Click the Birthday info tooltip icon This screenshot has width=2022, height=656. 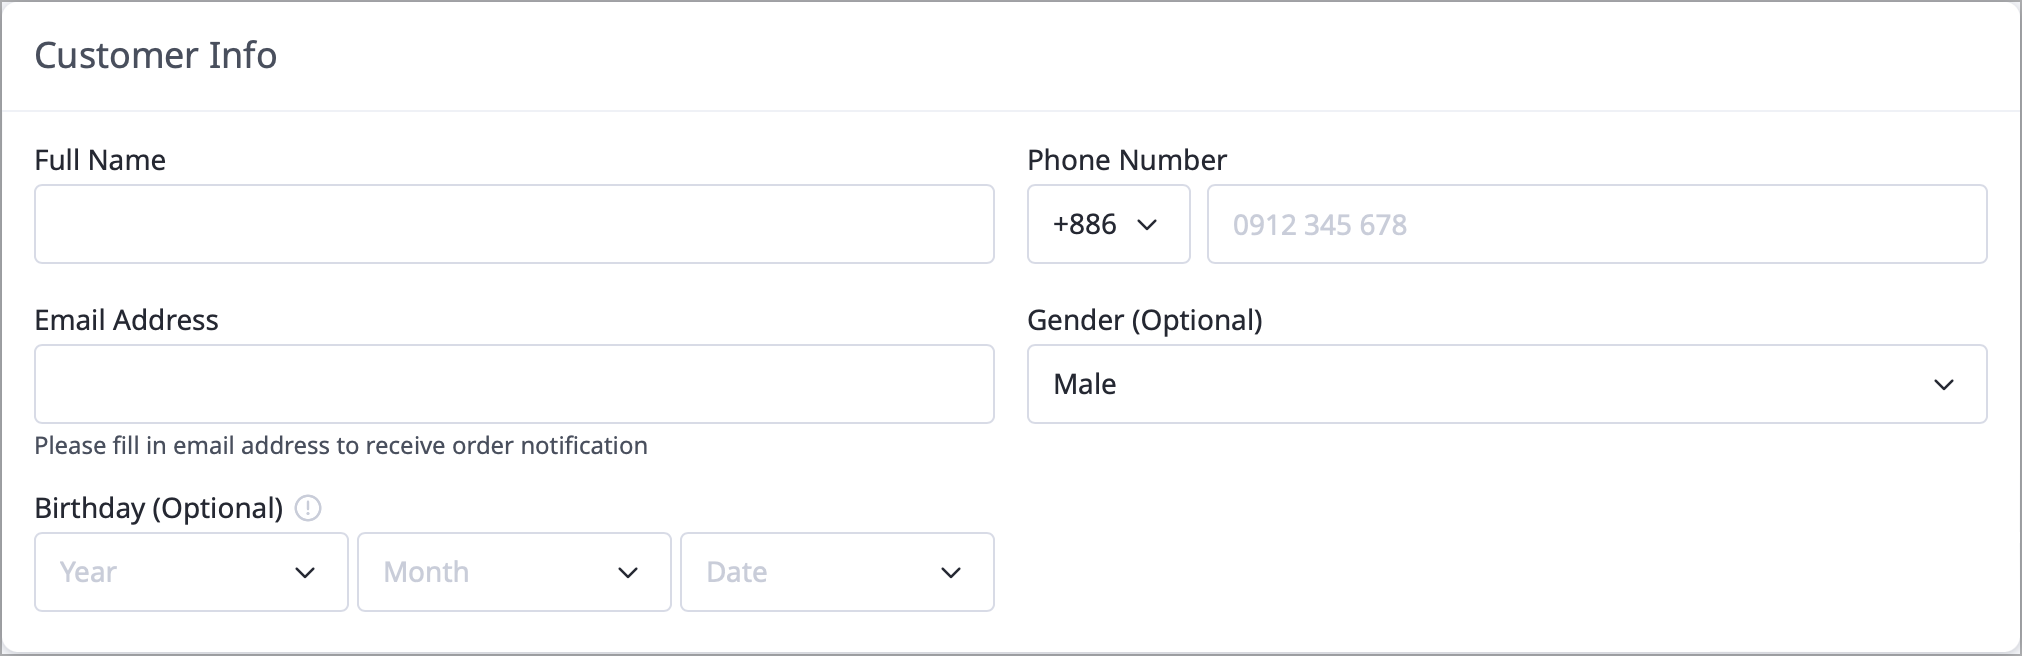coord(308,509)
